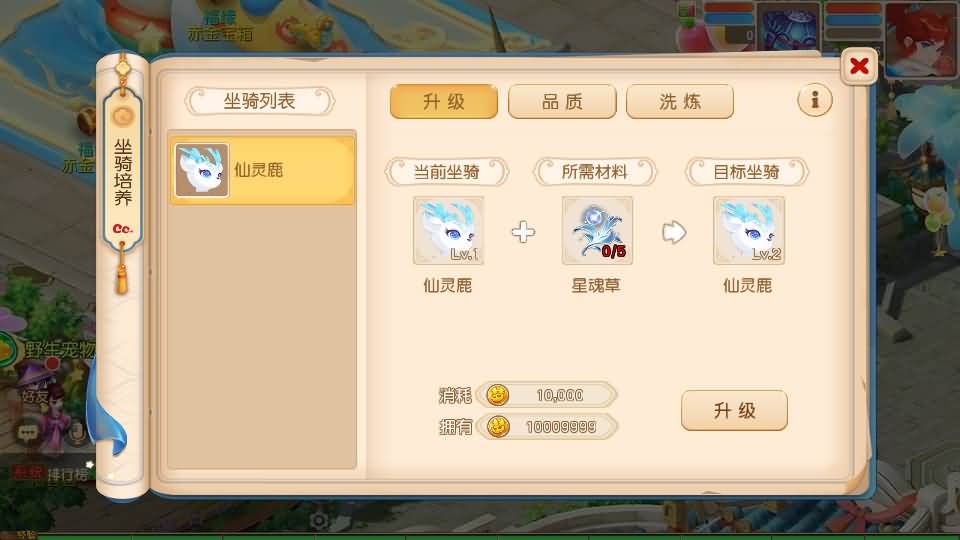
Task: Switch to the 升级 tab
Action: [x=444, y=101]
